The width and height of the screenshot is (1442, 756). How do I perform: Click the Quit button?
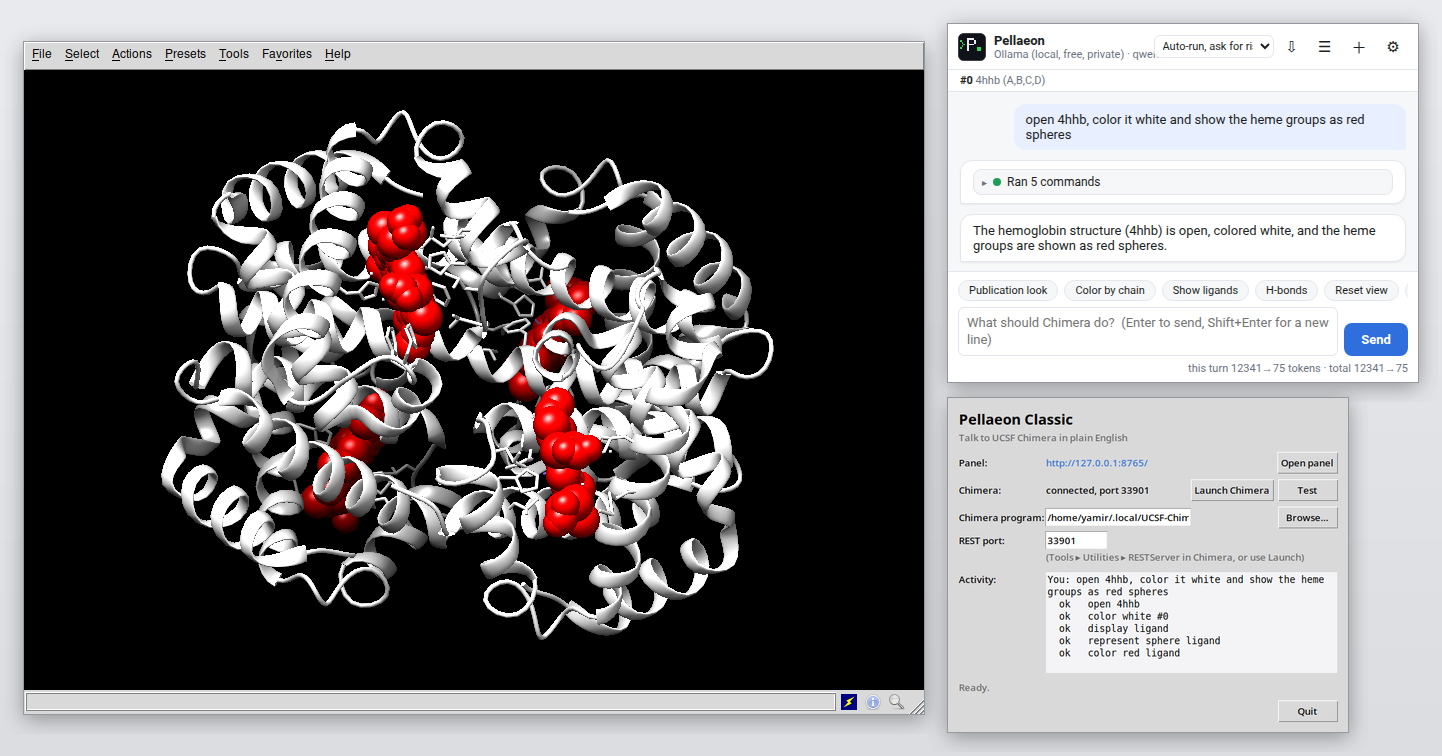(1307, 711)
